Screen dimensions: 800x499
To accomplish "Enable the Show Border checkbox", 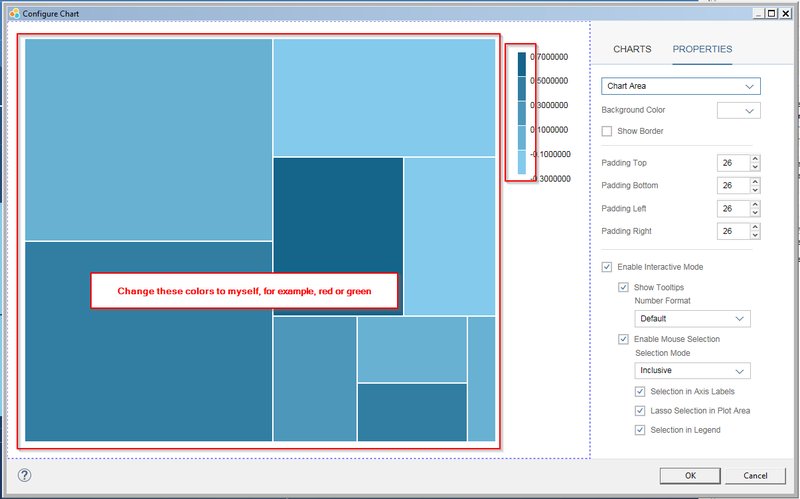I will (x=607, y=131).
